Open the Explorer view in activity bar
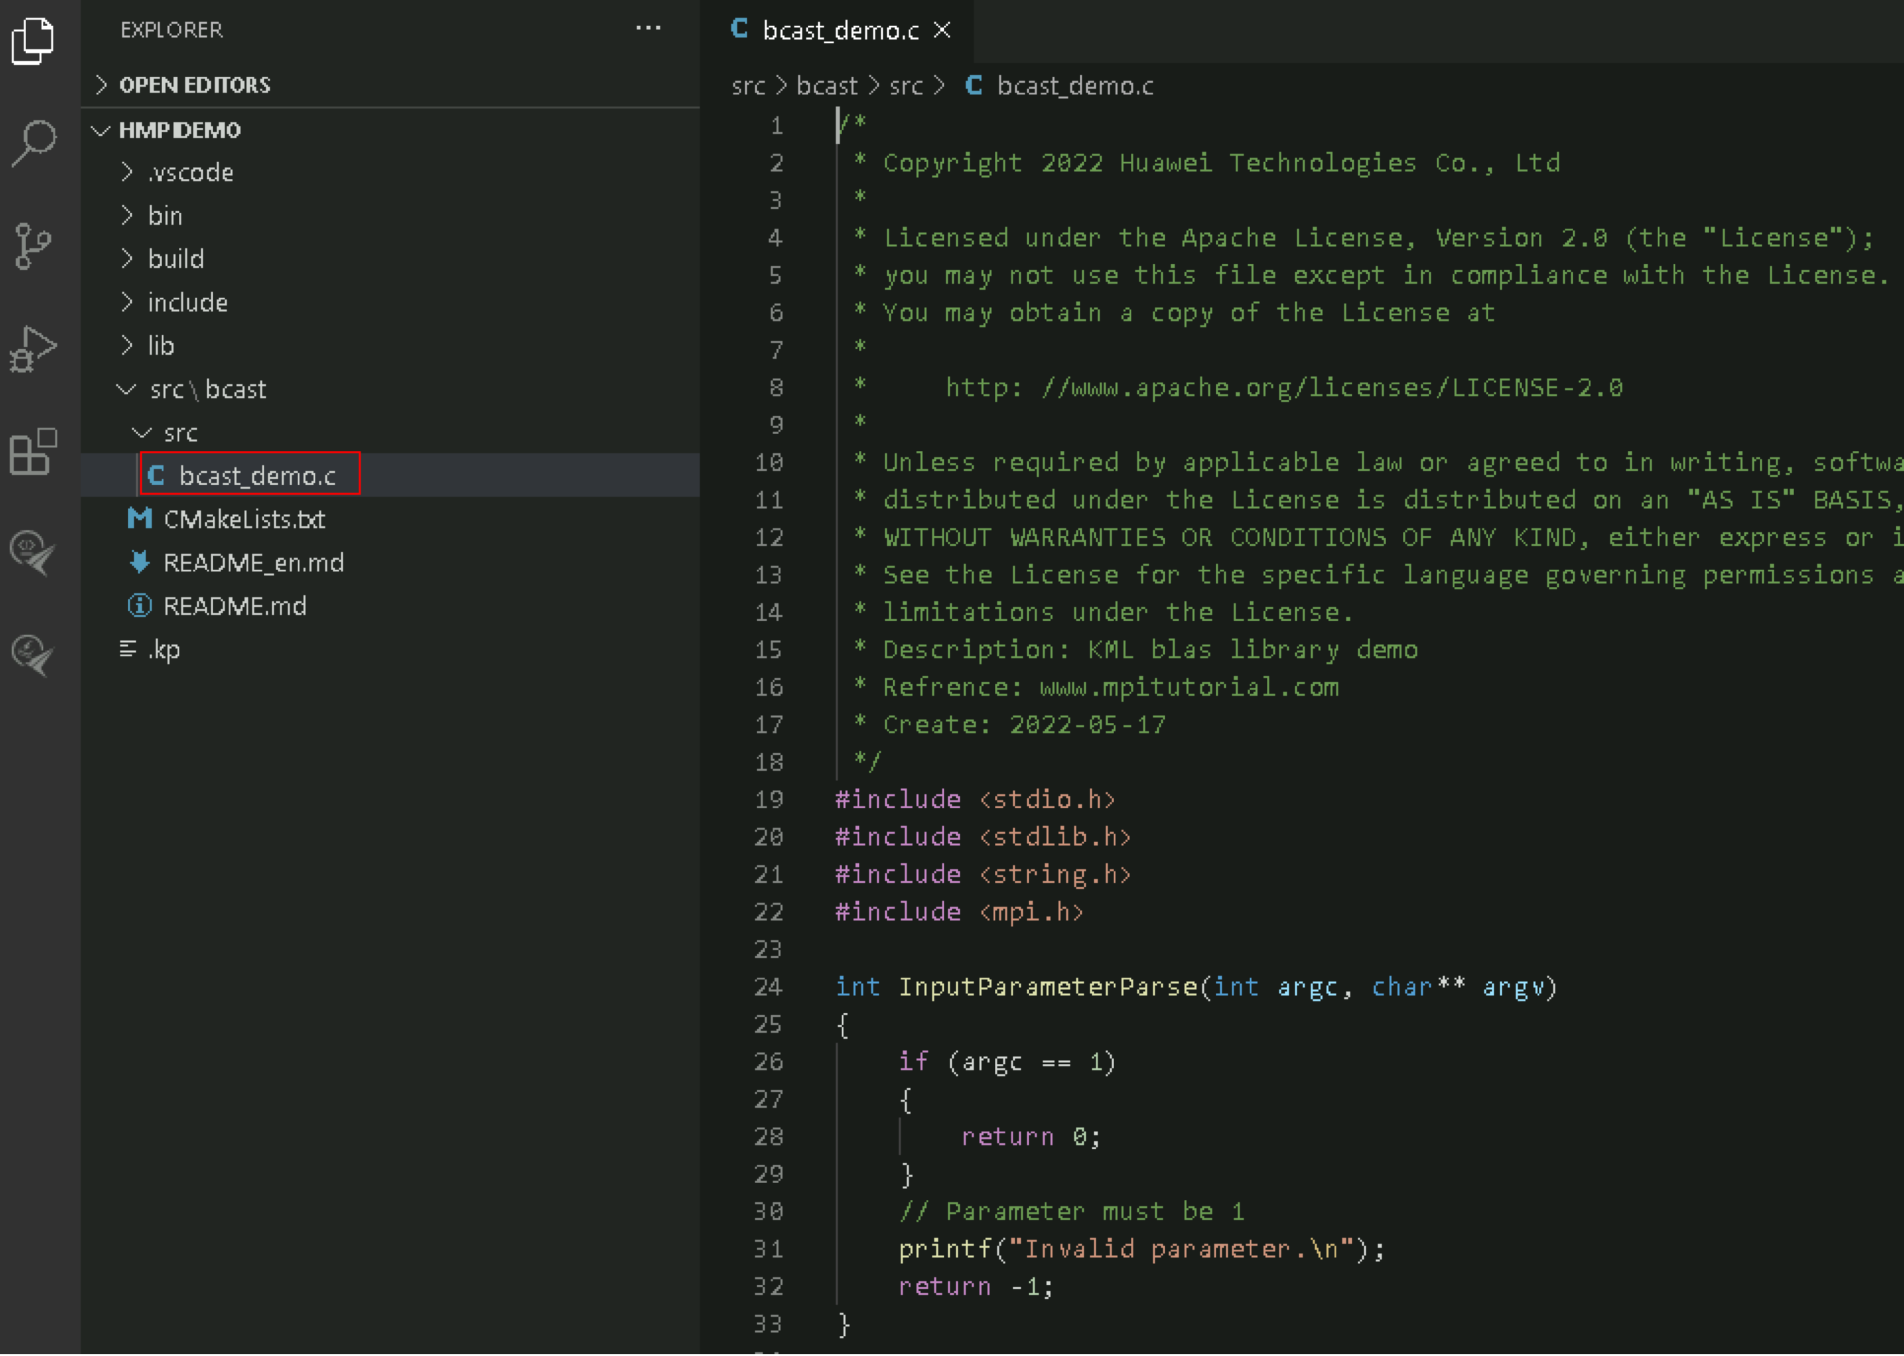Viewport: 1904px width, 1356px height. pos(33,41)
